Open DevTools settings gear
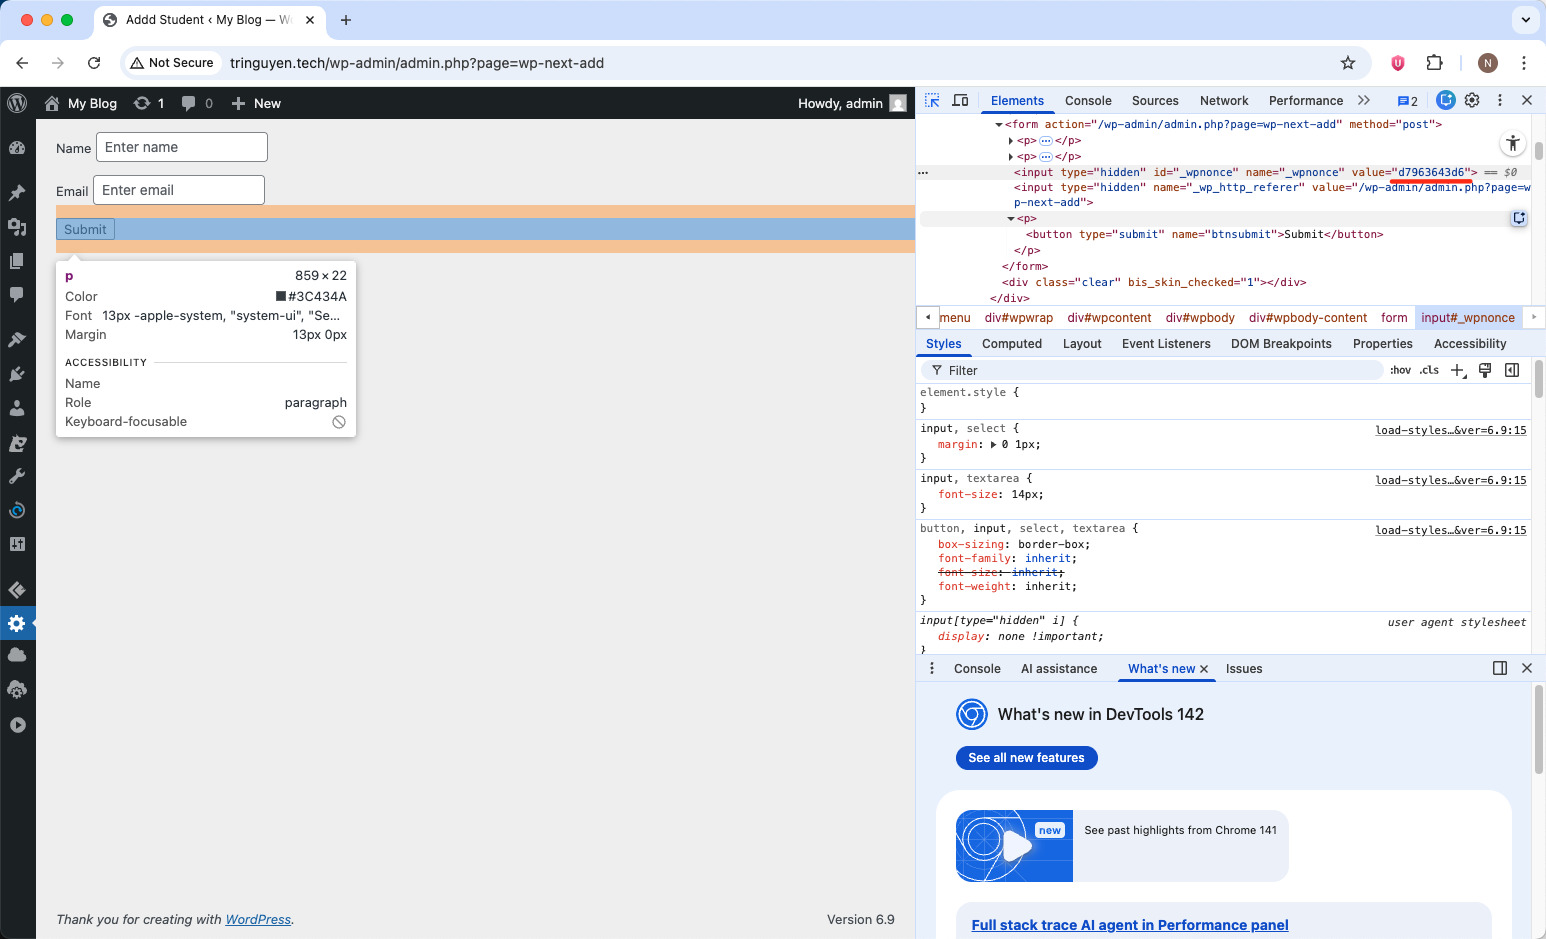The image size is (1546, 939). point(1472,100)
